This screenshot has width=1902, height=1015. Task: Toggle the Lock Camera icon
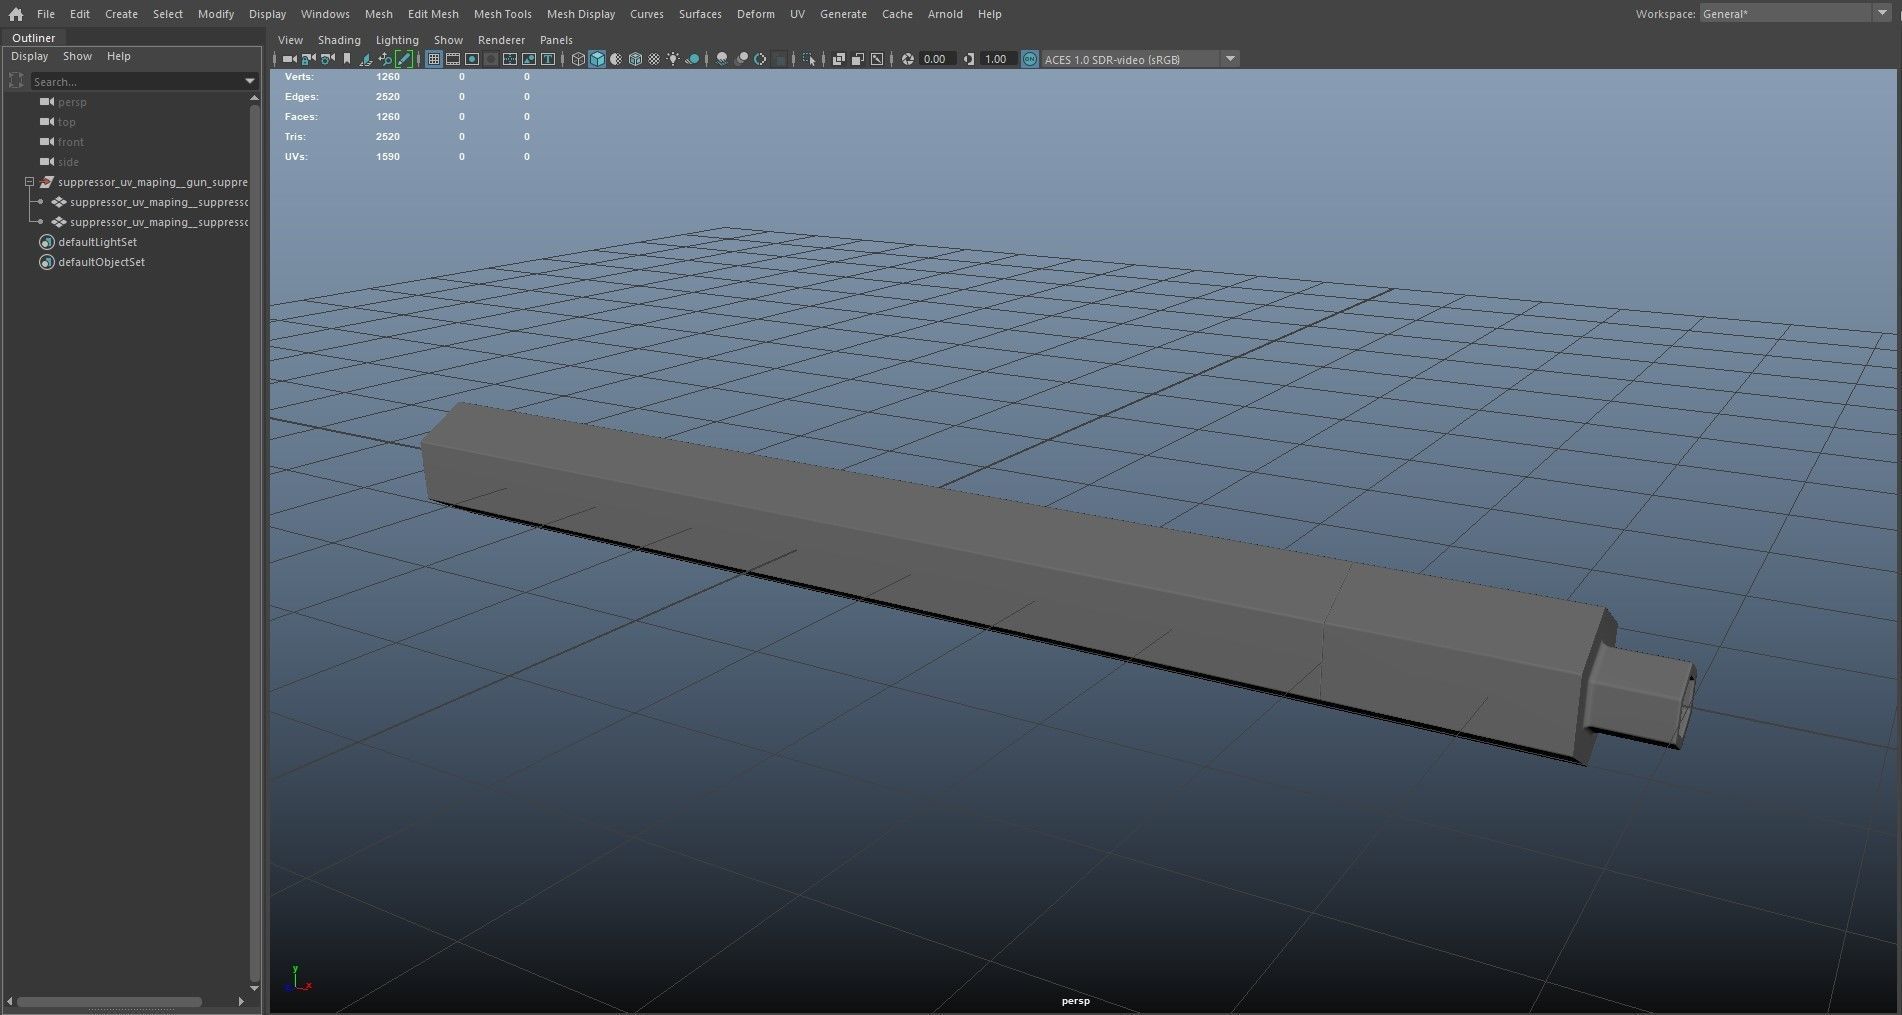click(x=308, y=59)
